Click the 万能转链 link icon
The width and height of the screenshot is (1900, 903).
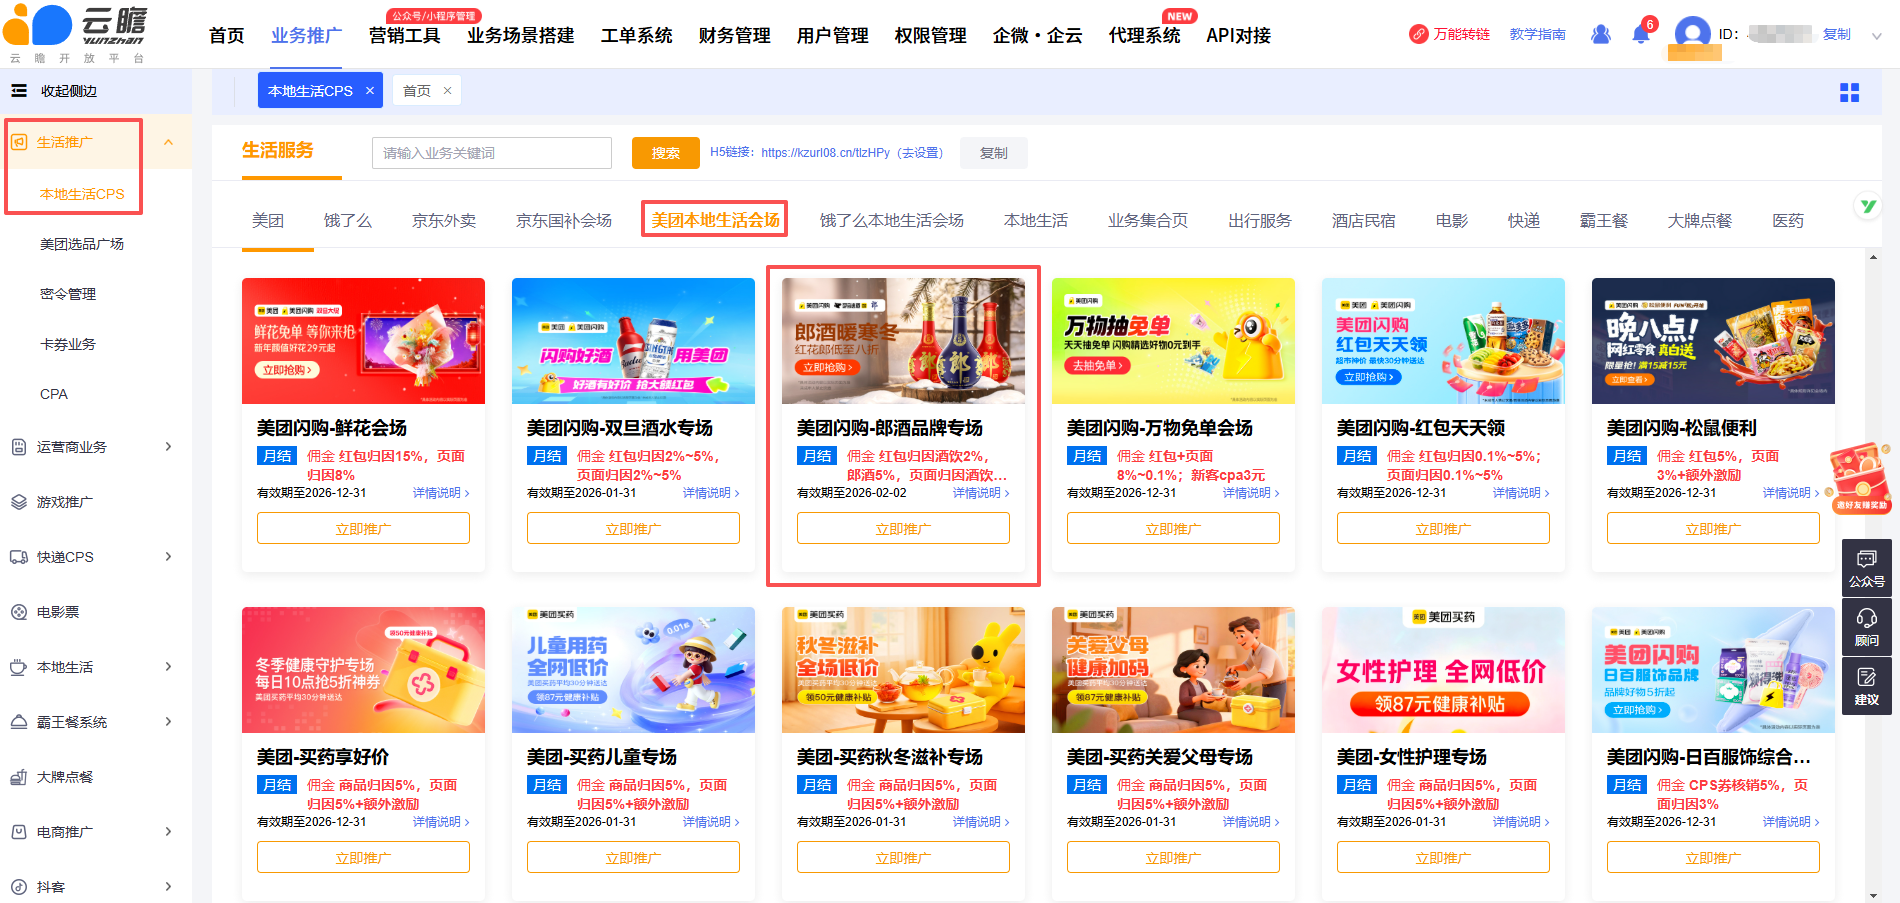pyautogui.click(x=1419, y=34)
